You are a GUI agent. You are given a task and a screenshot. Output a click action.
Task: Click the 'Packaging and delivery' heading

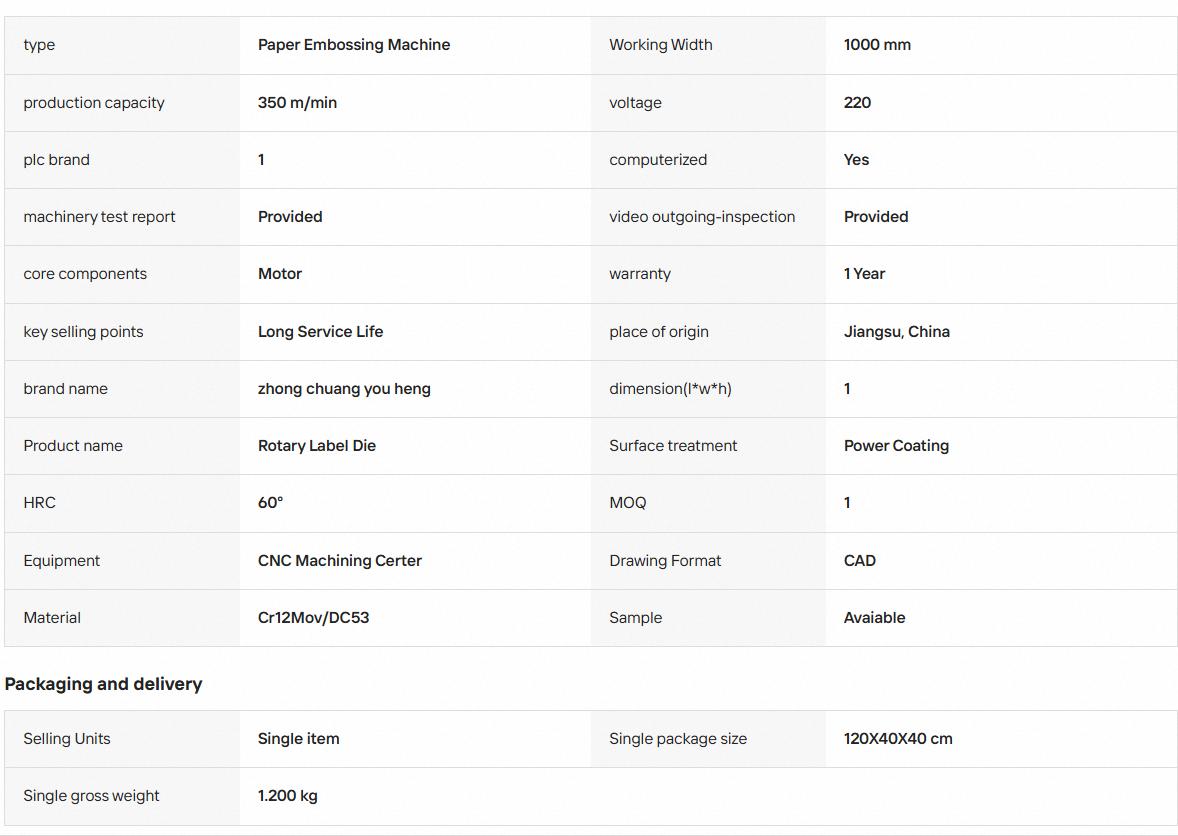(103, 684)
